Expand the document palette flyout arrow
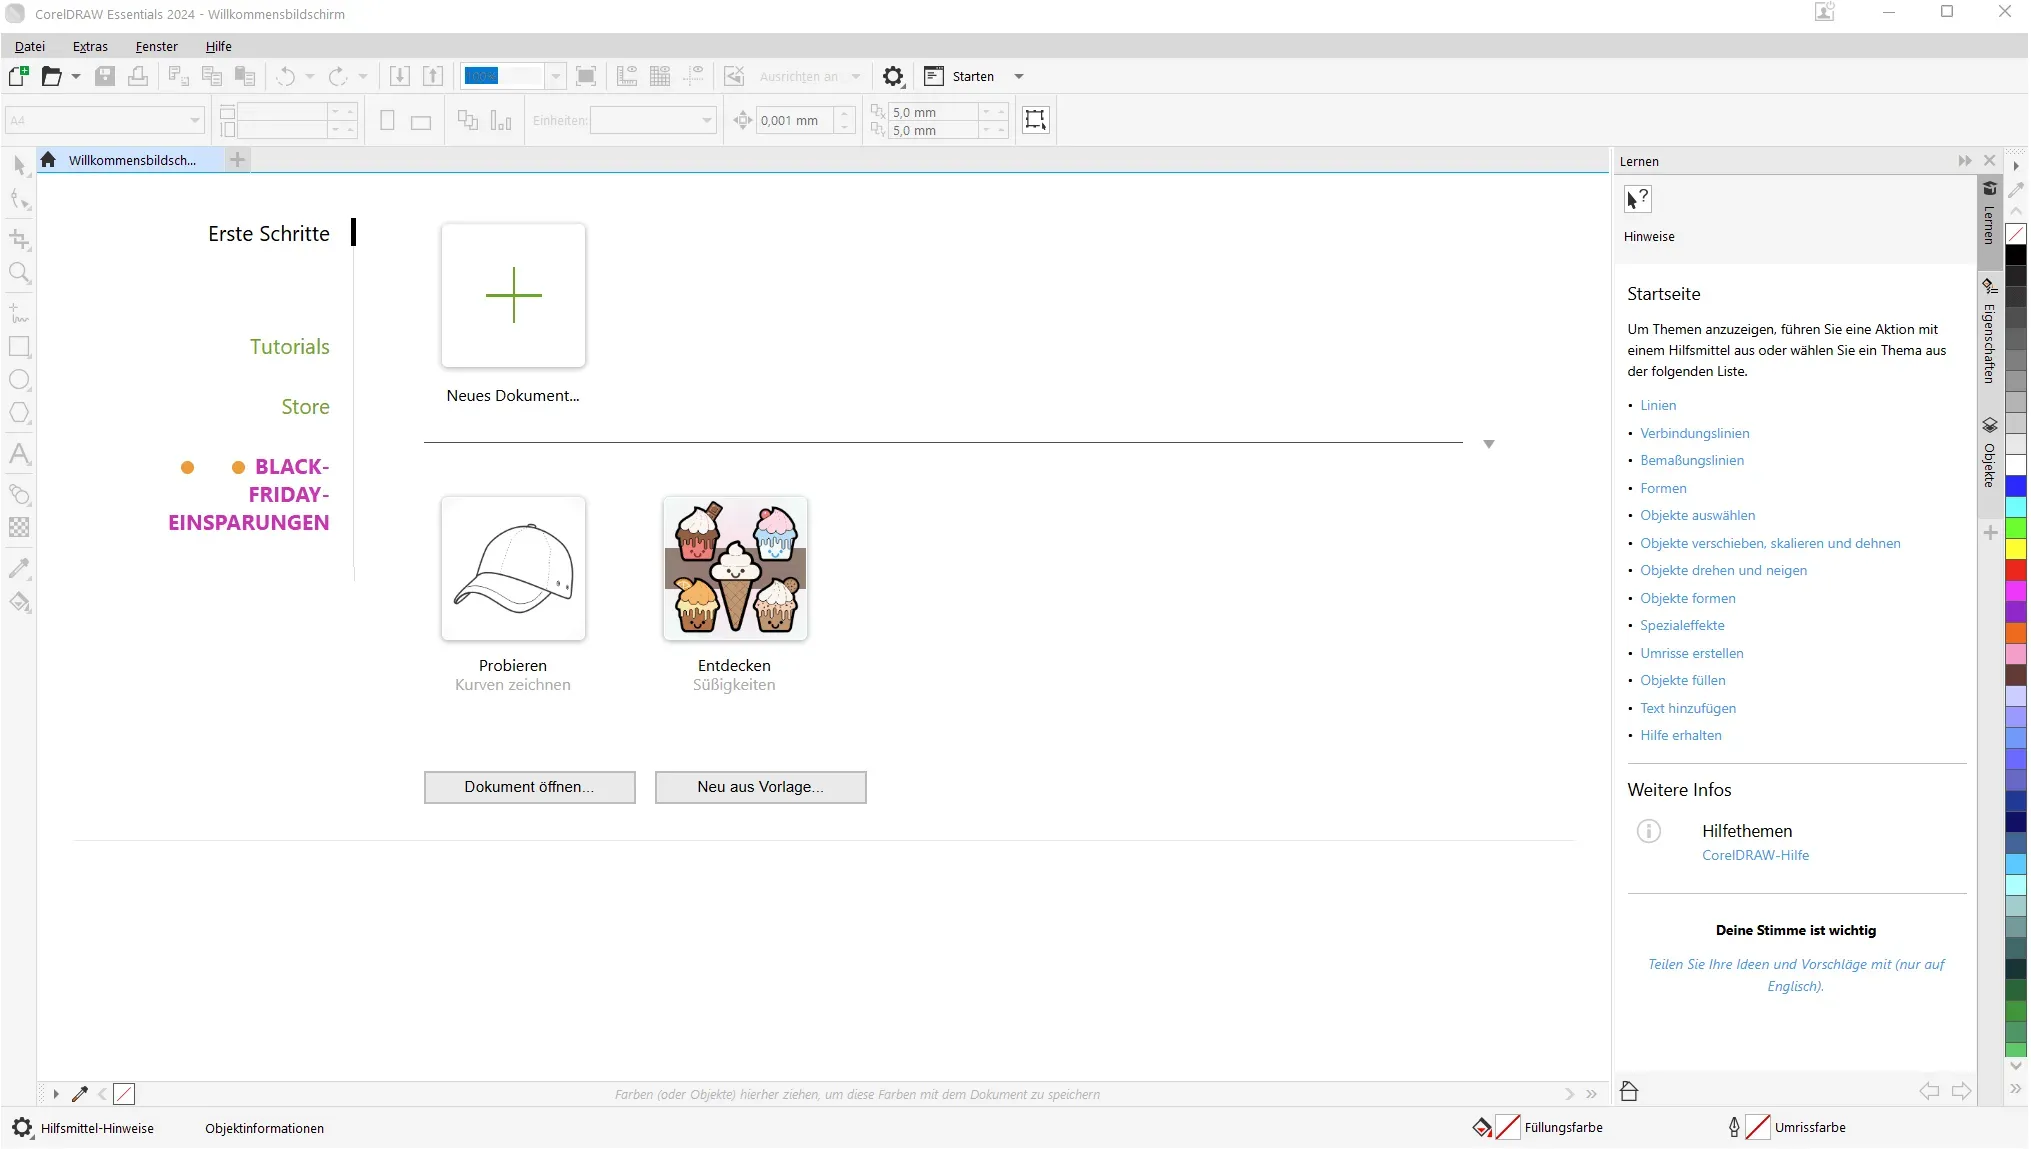Viewport: 2031px width, 1149px height. (x=56, y=1094)
